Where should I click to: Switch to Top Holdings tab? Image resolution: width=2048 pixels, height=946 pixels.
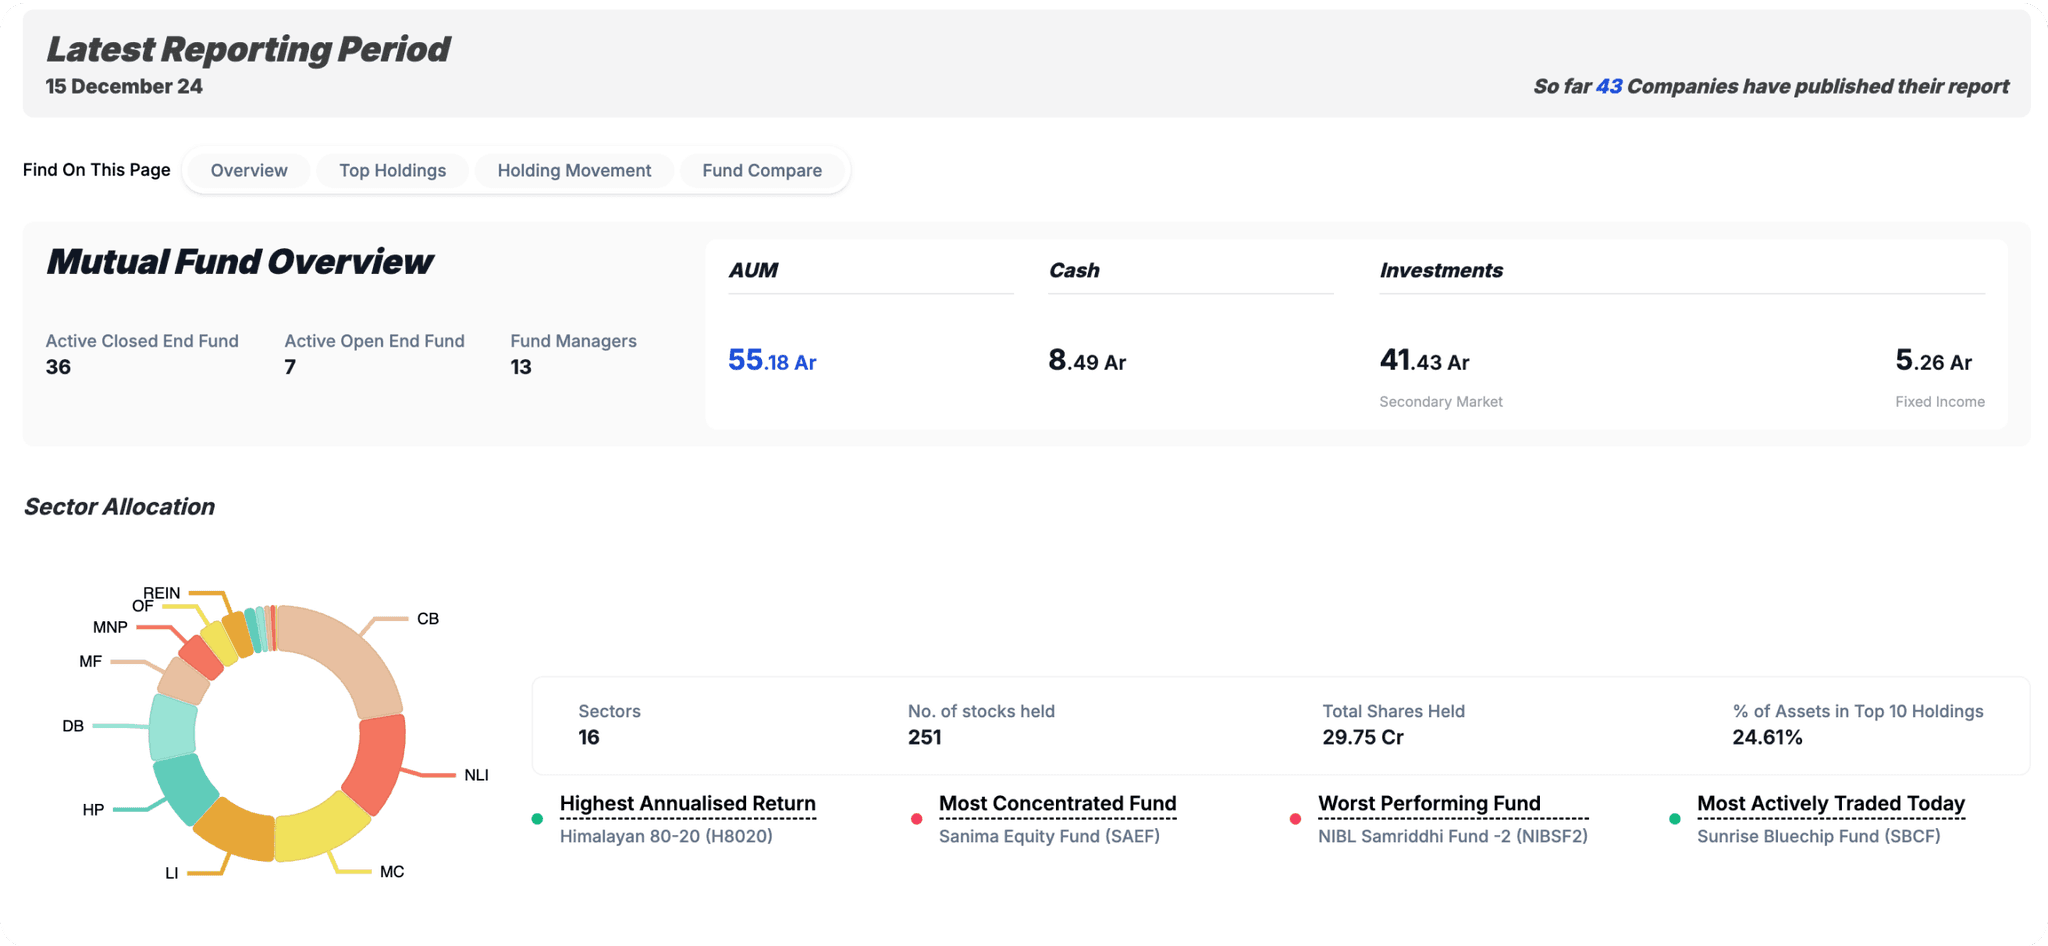pos(392,170)
